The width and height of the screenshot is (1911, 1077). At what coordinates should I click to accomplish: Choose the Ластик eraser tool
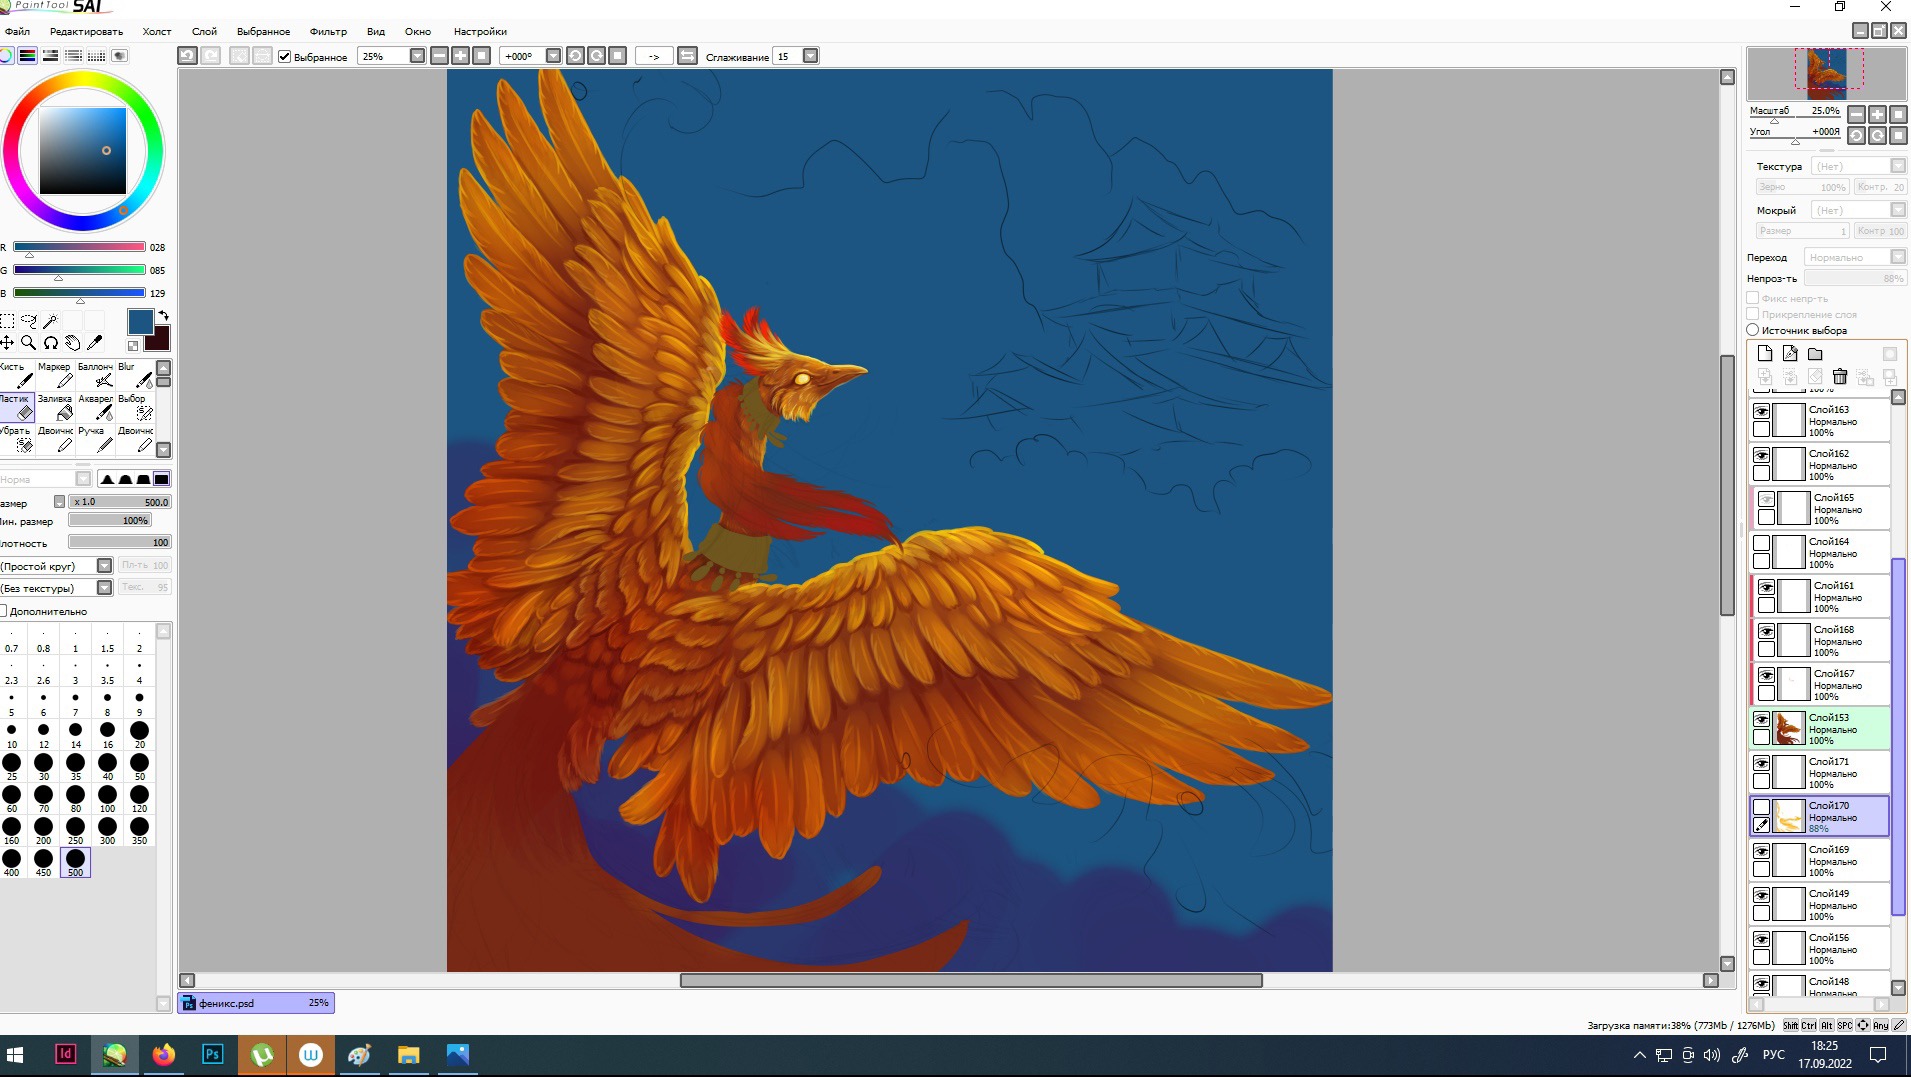(x=17, y=407)
